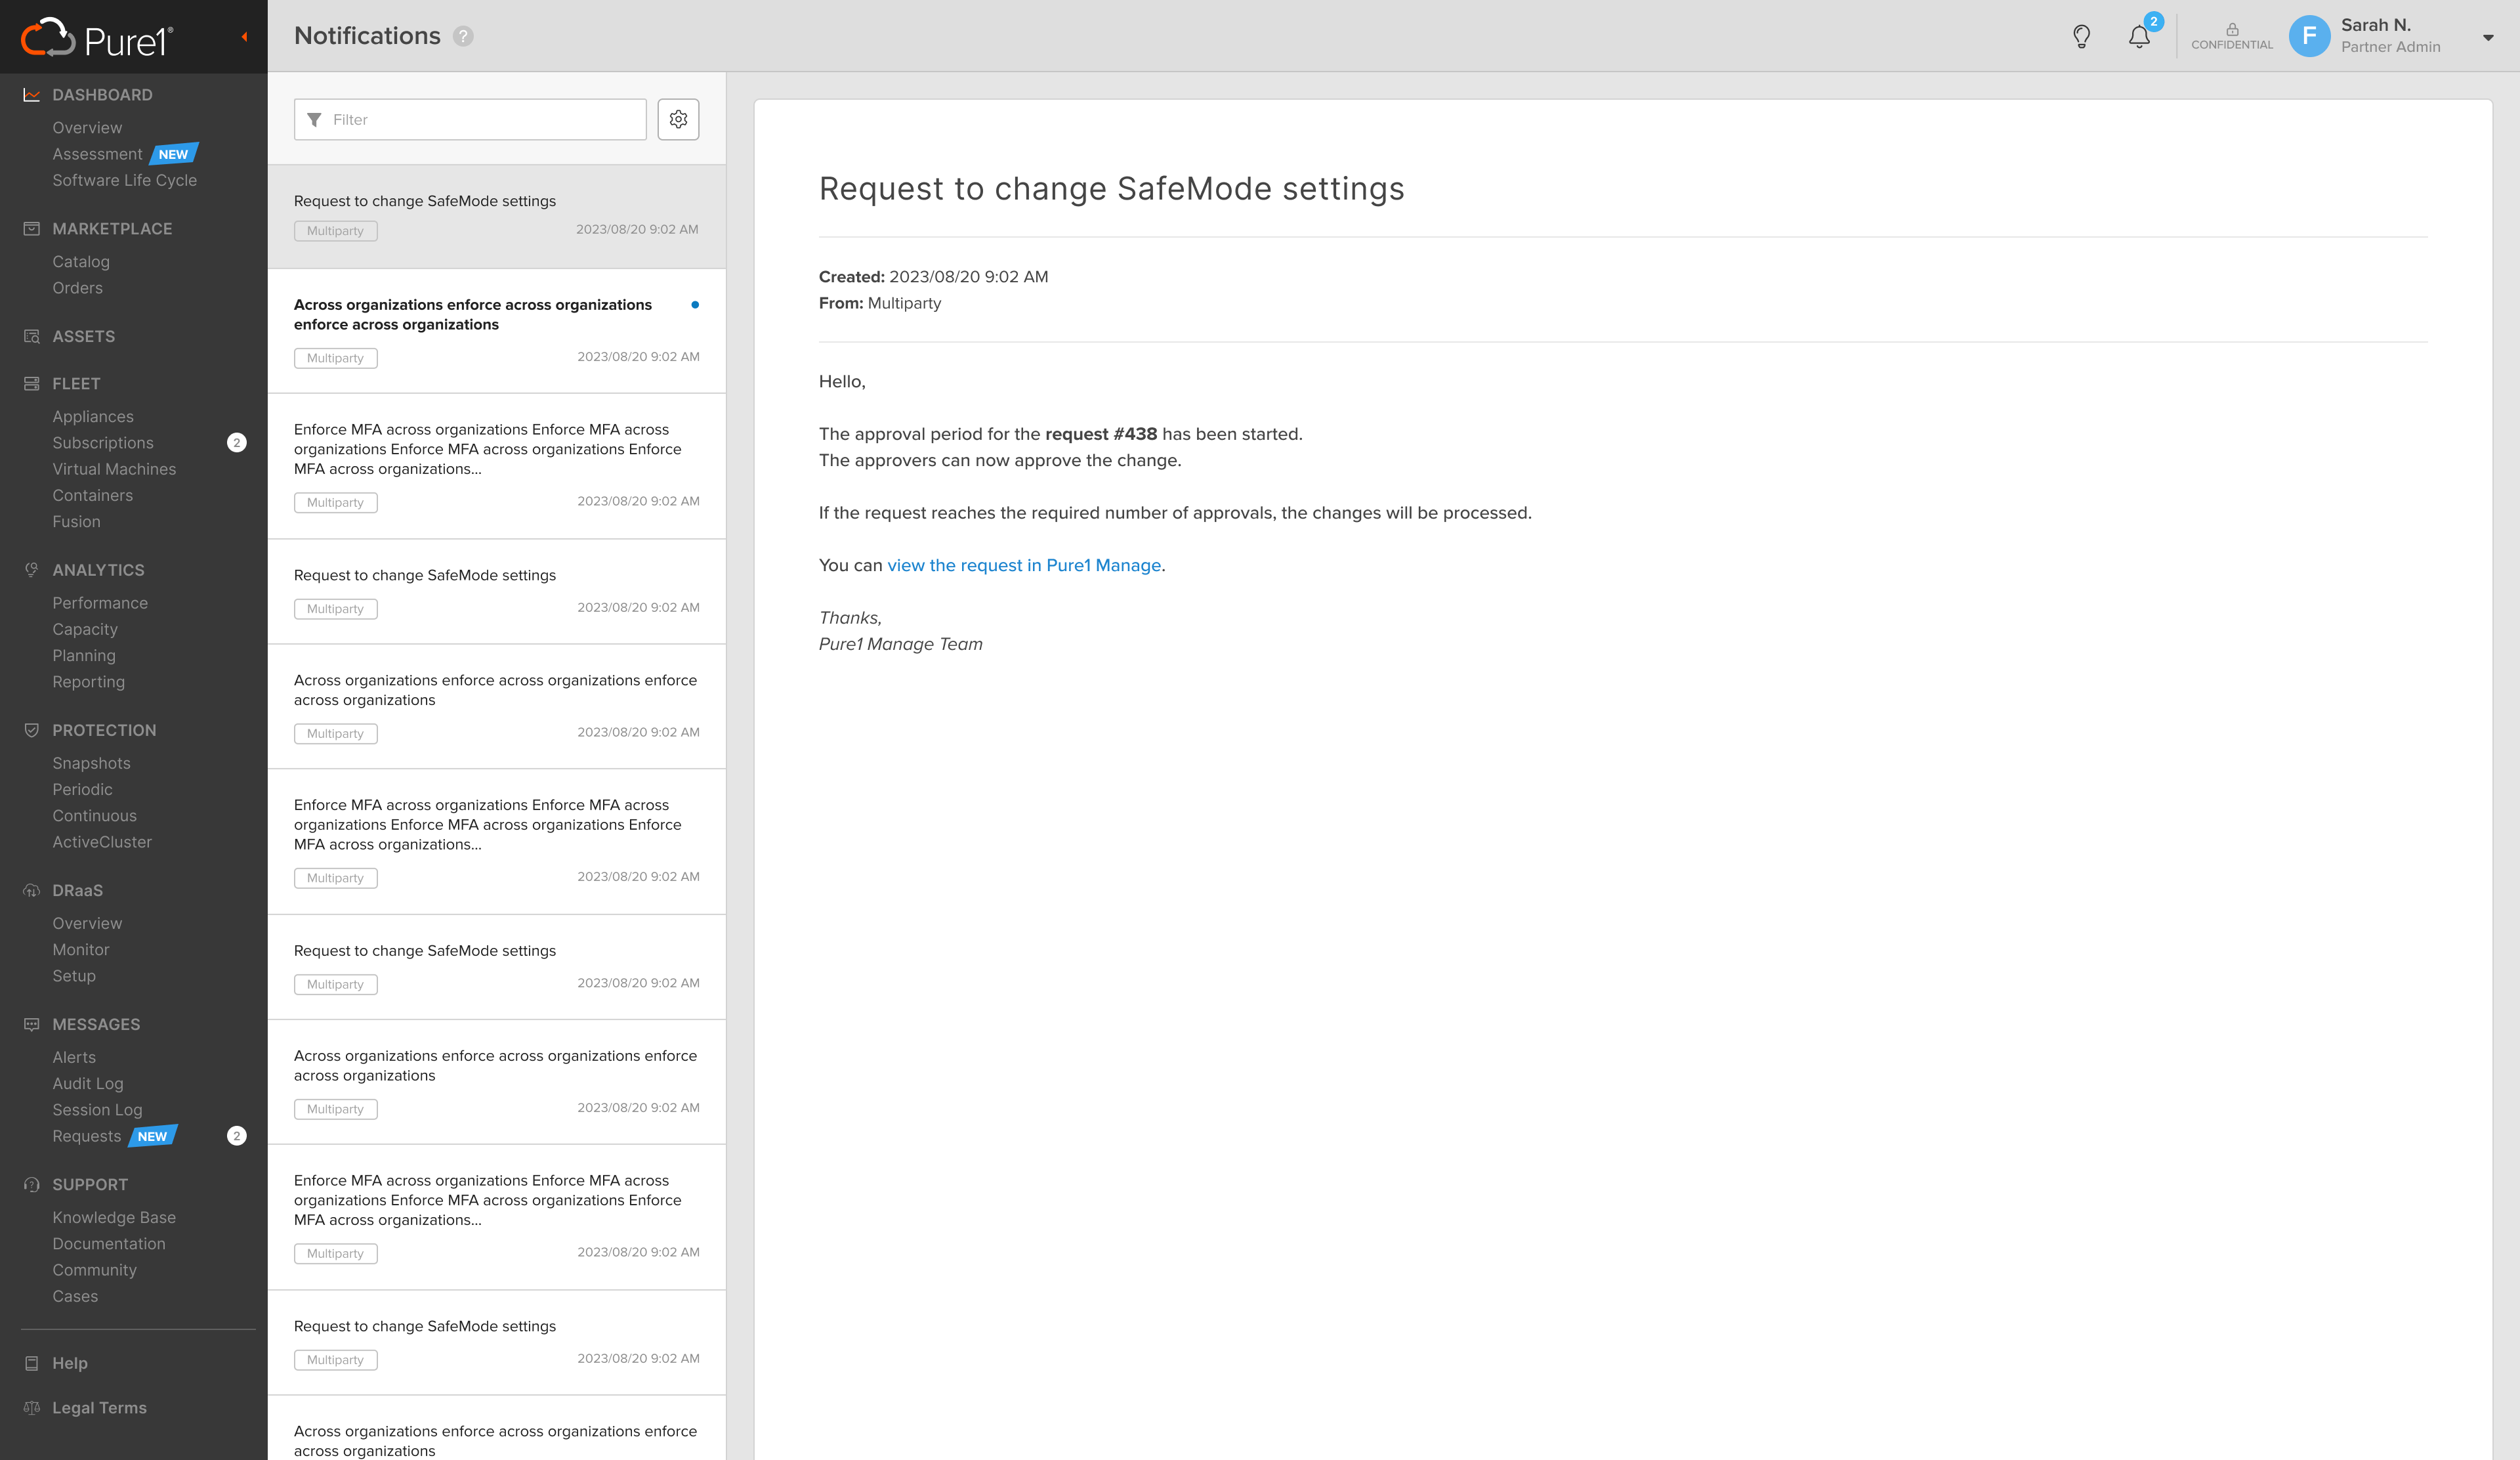Click the lightbulb tips icon

pos(2081,37)
